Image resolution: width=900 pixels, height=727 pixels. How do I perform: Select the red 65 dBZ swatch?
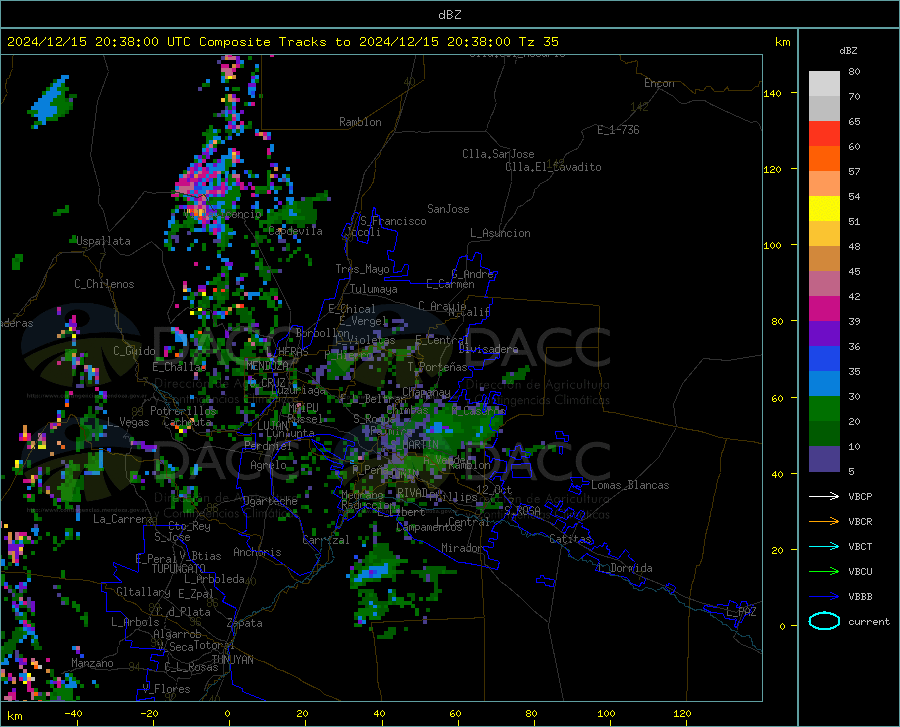click(824, 134)
